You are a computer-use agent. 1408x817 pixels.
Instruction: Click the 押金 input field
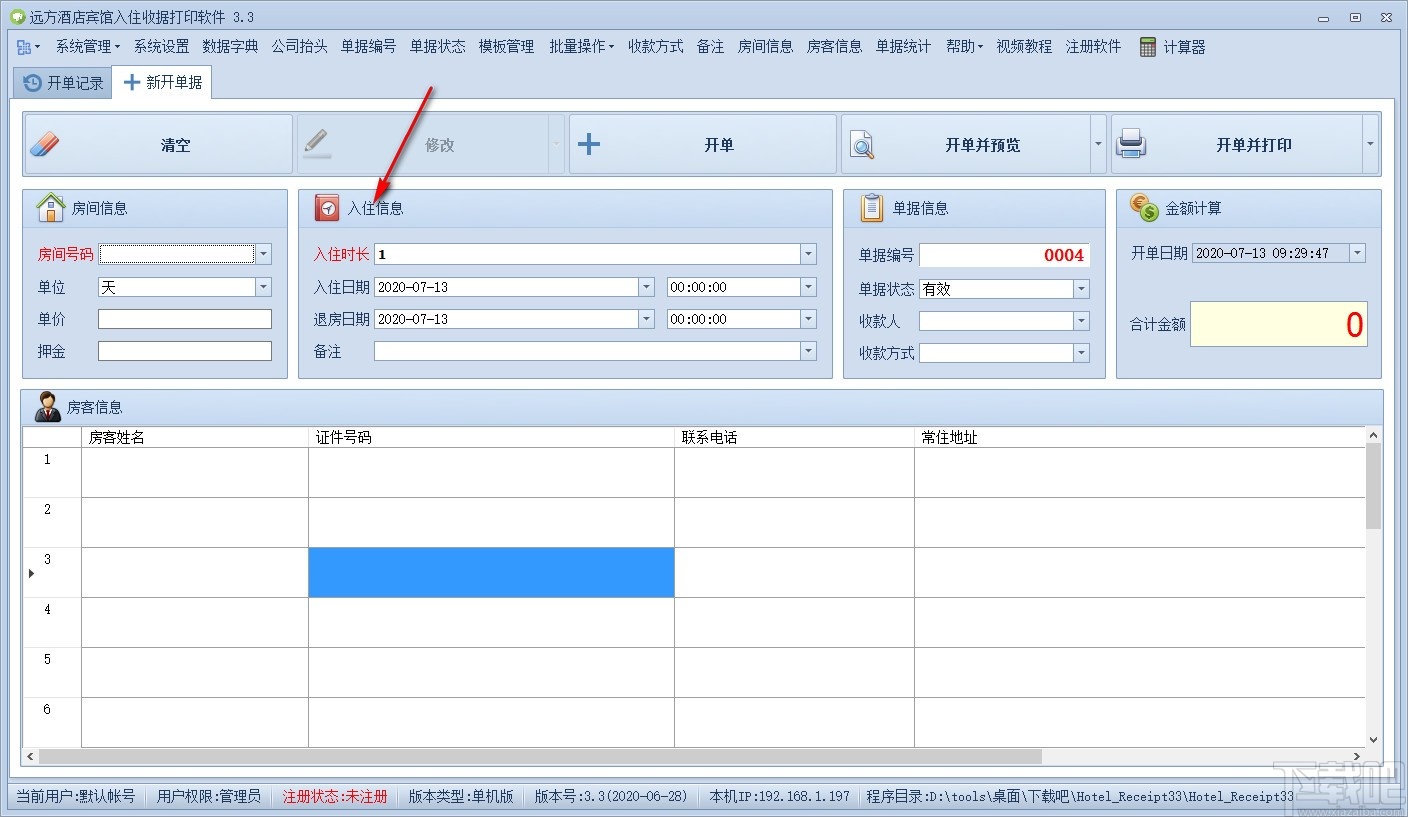click(185, 351)
